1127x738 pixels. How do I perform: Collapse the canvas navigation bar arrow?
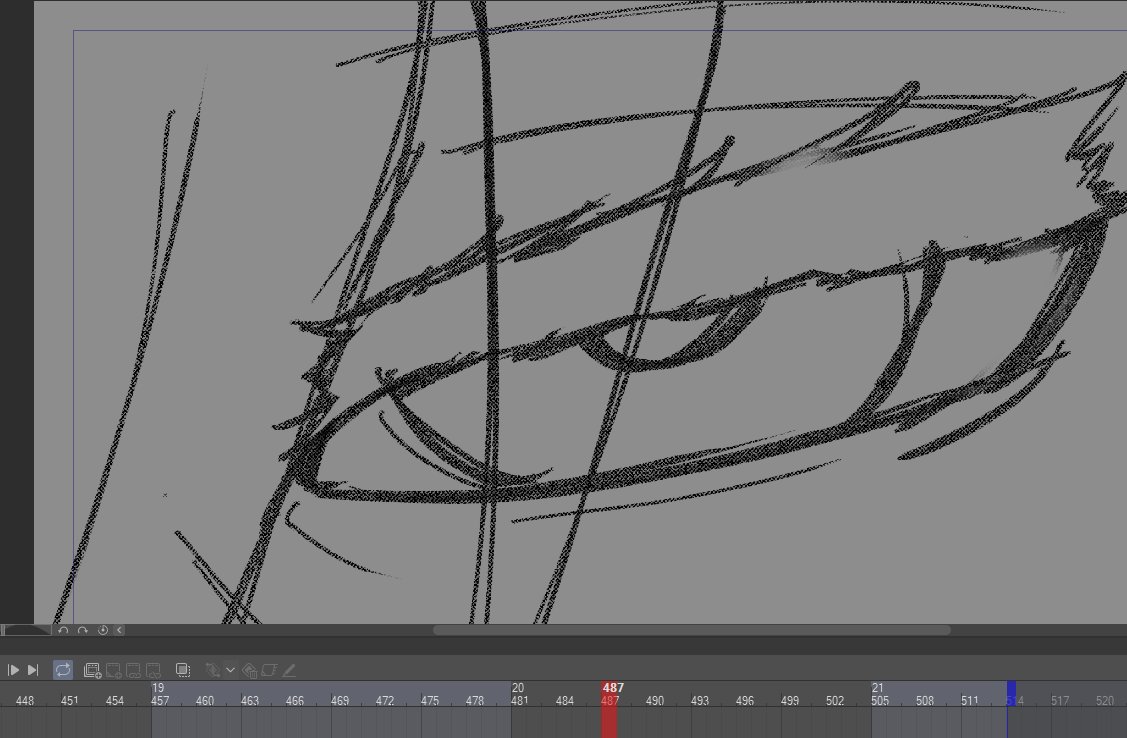coord(119,630)
